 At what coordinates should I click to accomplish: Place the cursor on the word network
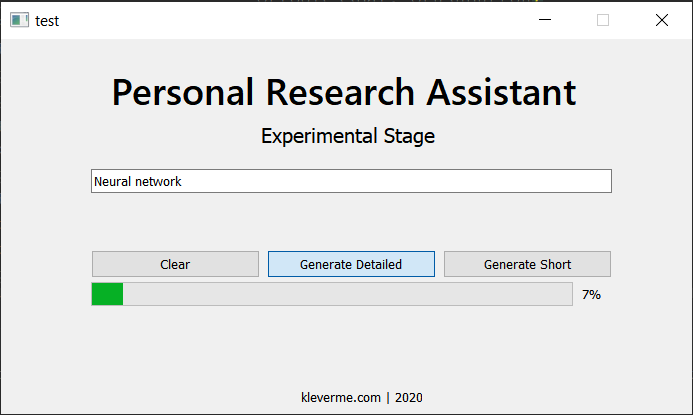point(158,182)
